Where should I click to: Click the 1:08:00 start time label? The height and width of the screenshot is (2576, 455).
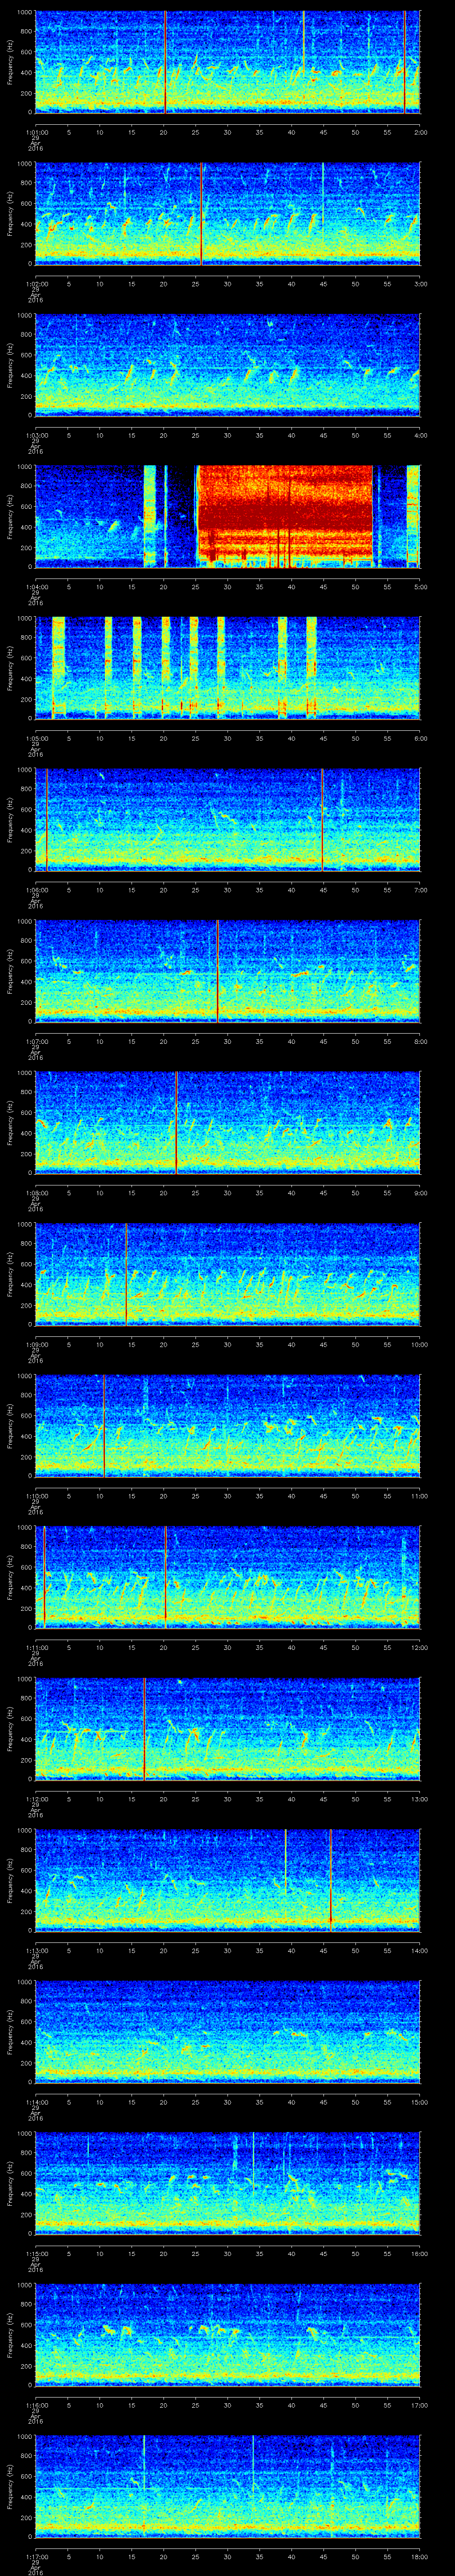pos(36,1192)
